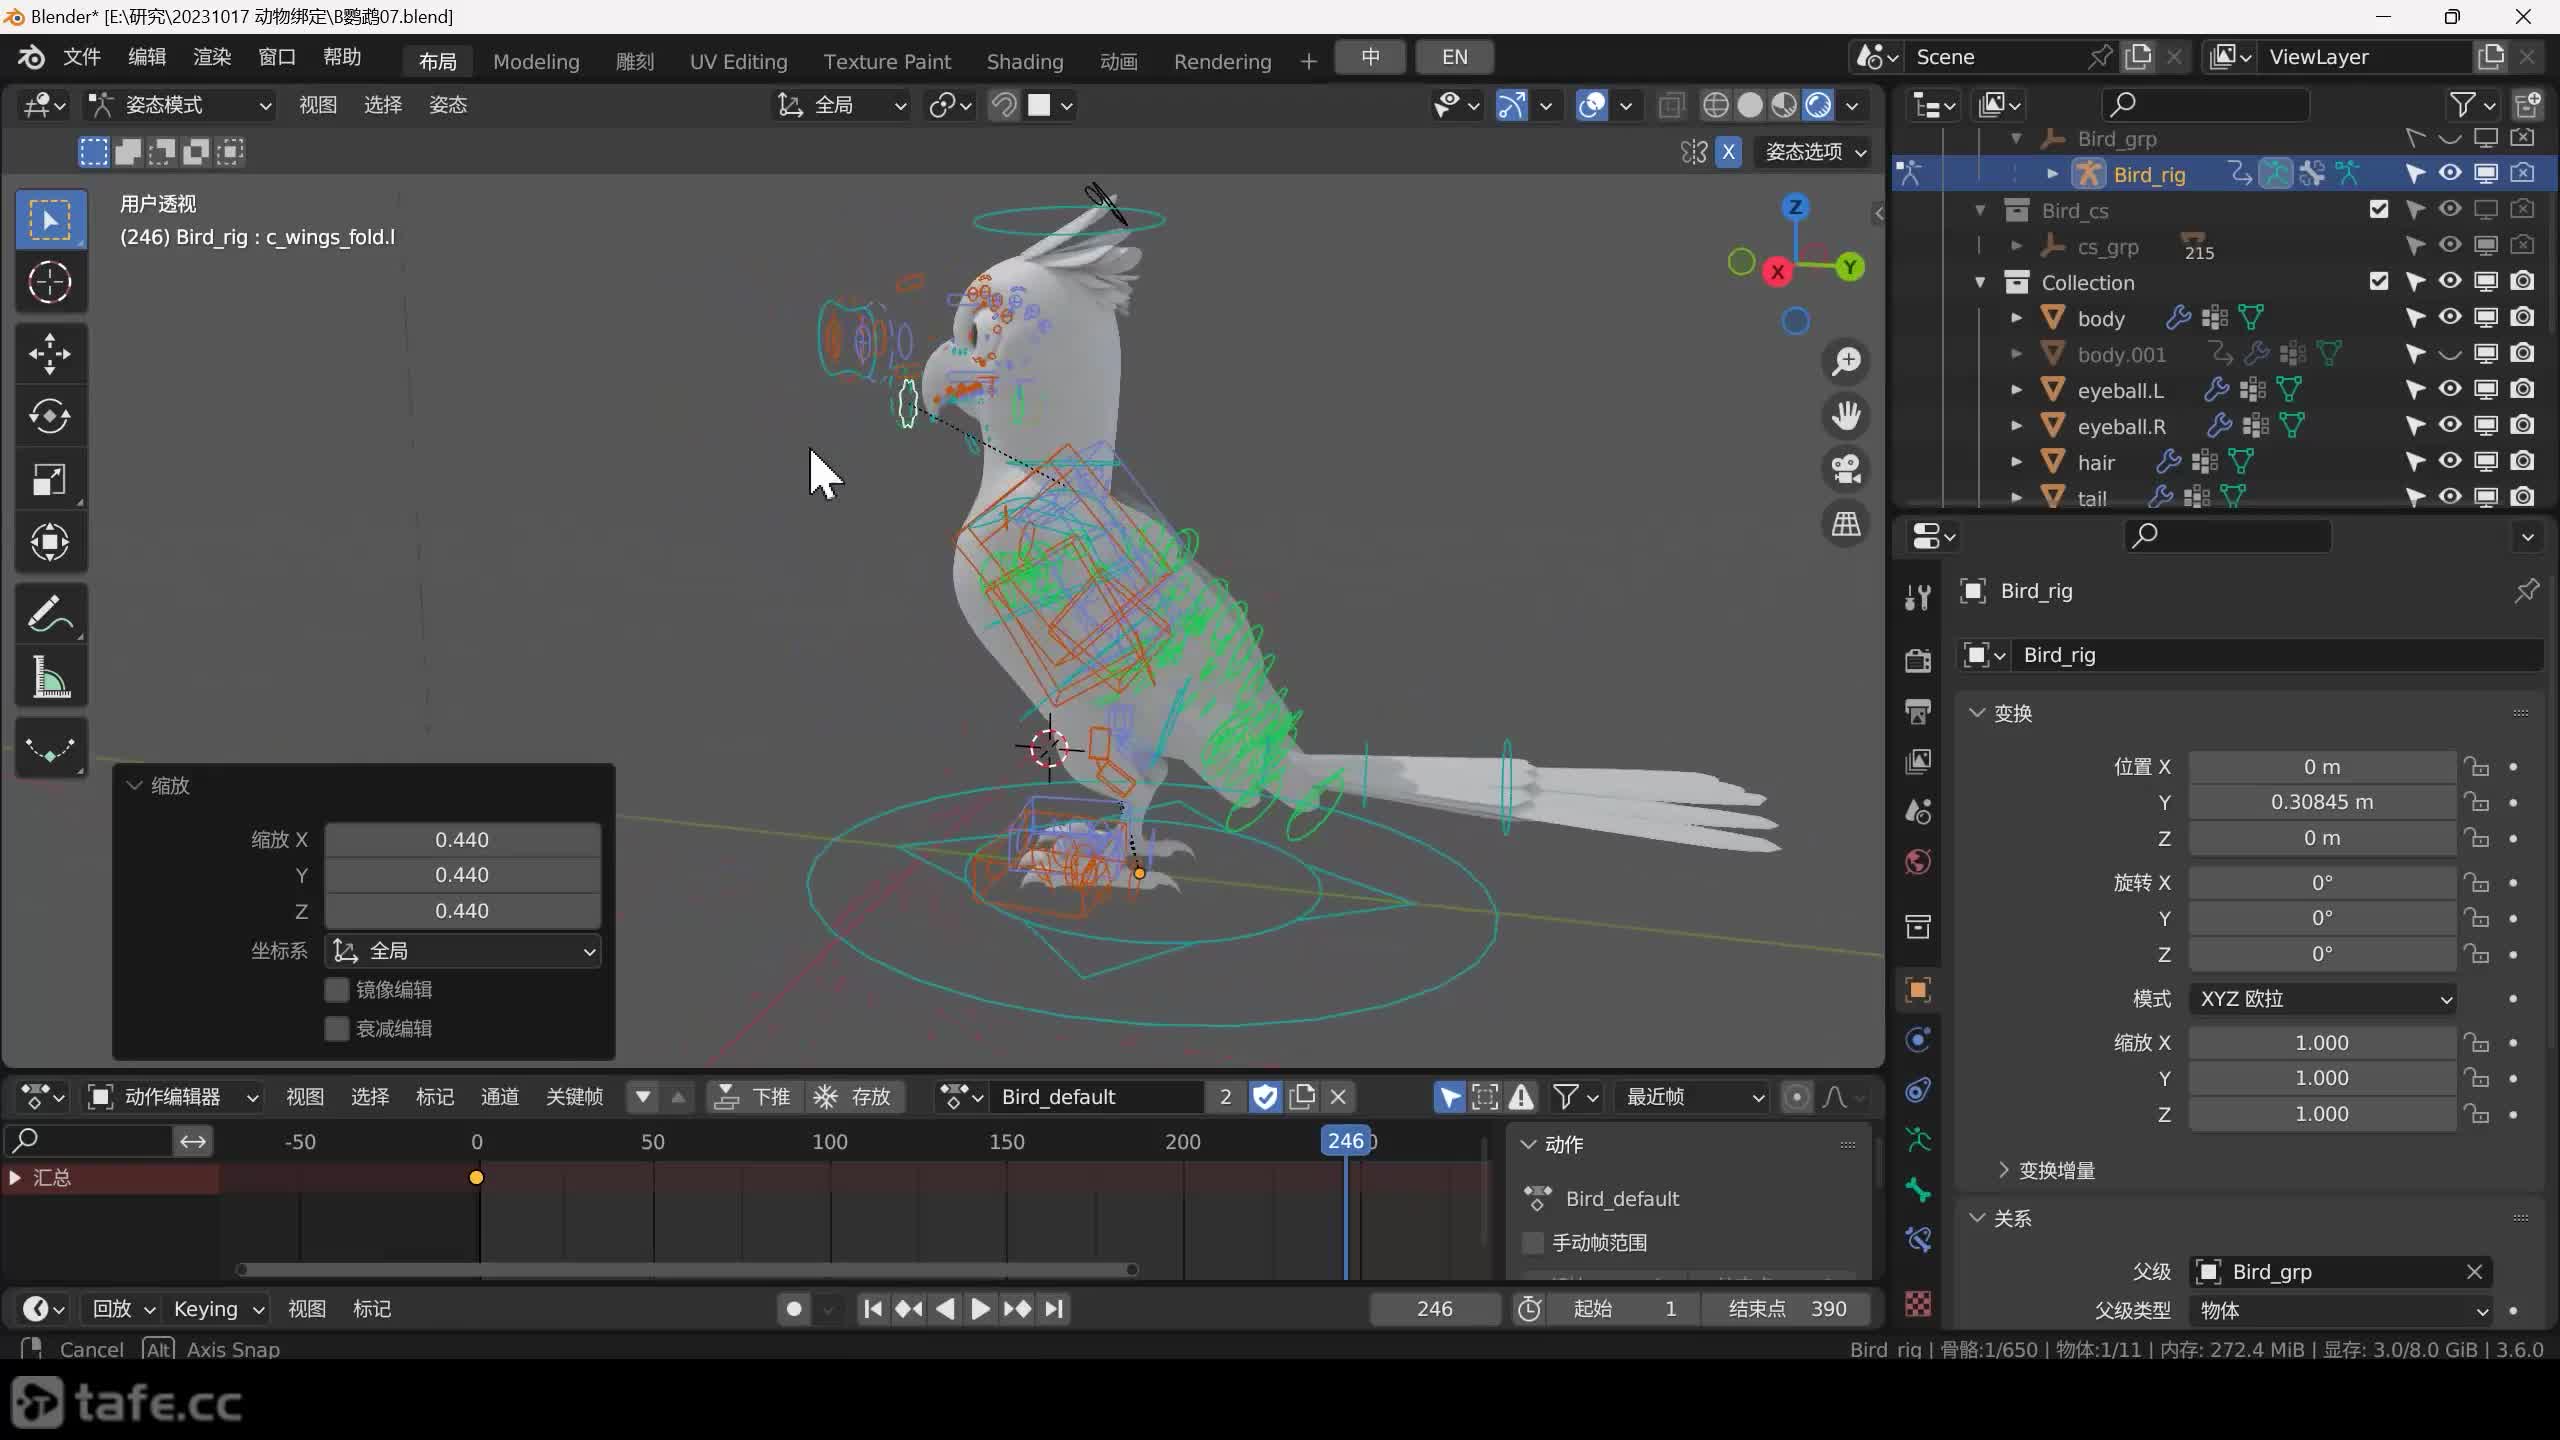Select the Measure tool
Image resolution: width=2560 pixels, height=1440 pixels.
(x=50, y=676)
